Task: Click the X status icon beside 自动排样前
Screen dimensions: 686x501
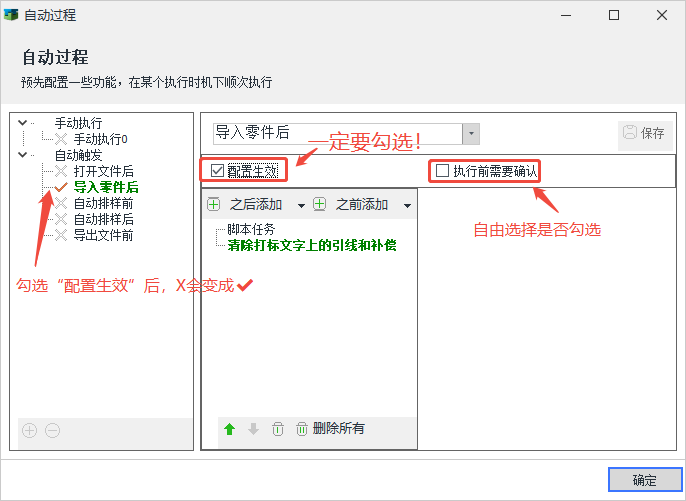Action: tap(61, 203)
